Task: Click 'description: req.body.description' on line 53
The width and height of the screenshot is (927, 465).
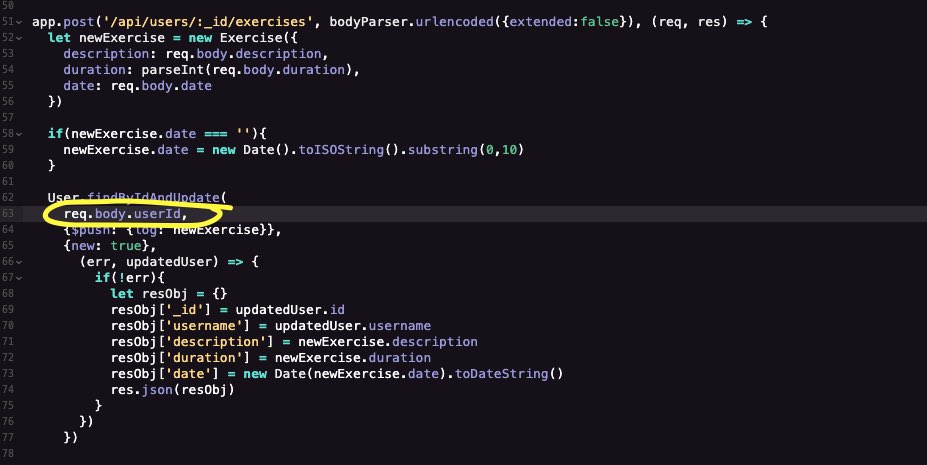Action: (x=192, y=54)
